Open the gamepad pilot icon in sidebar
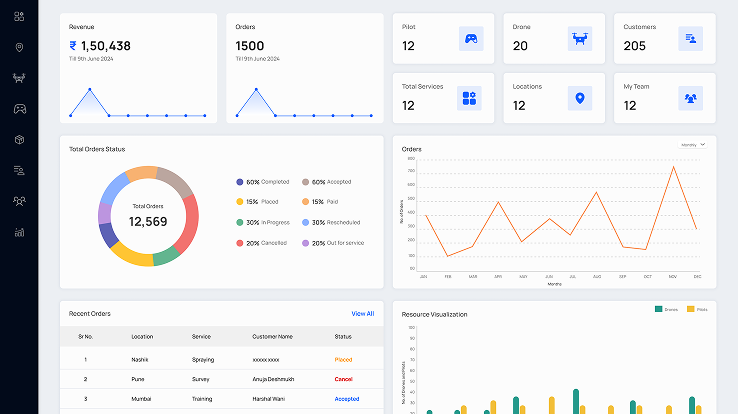The height and width of the screenshot is (414, 738). pos(19,109)
